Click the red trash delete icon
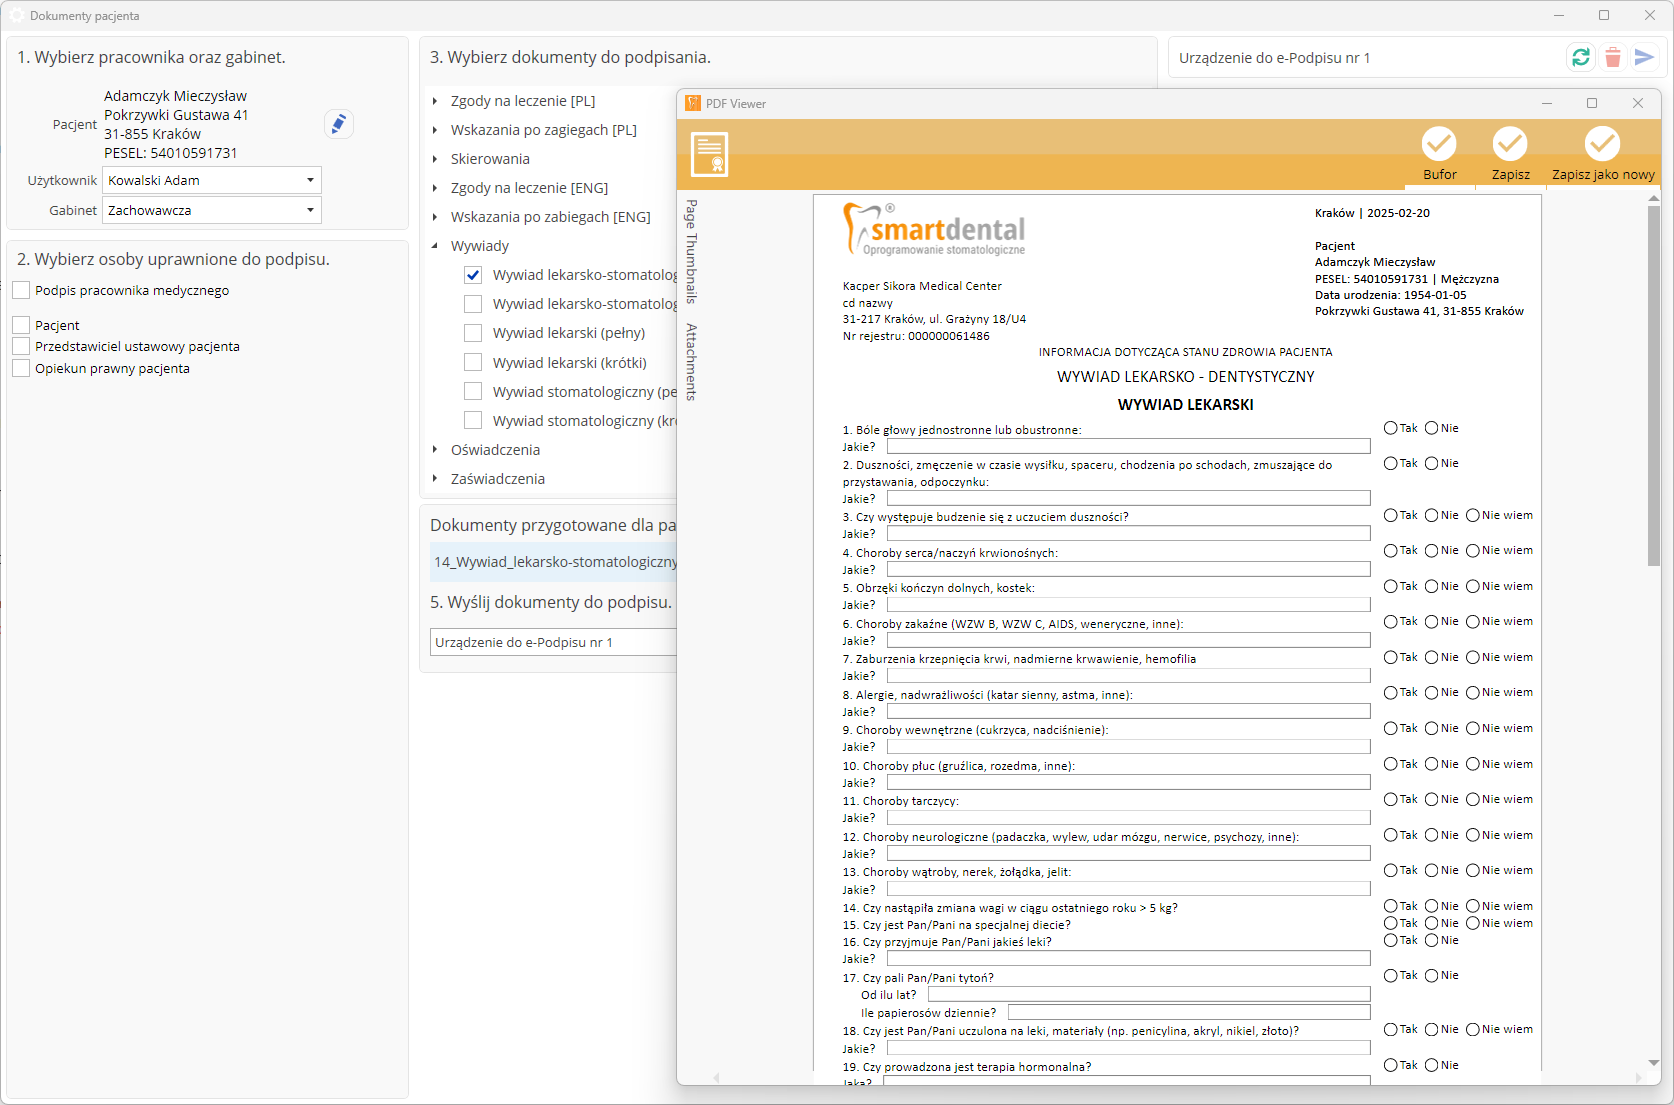The image size is (1674, 1105). click(1613, 58)
